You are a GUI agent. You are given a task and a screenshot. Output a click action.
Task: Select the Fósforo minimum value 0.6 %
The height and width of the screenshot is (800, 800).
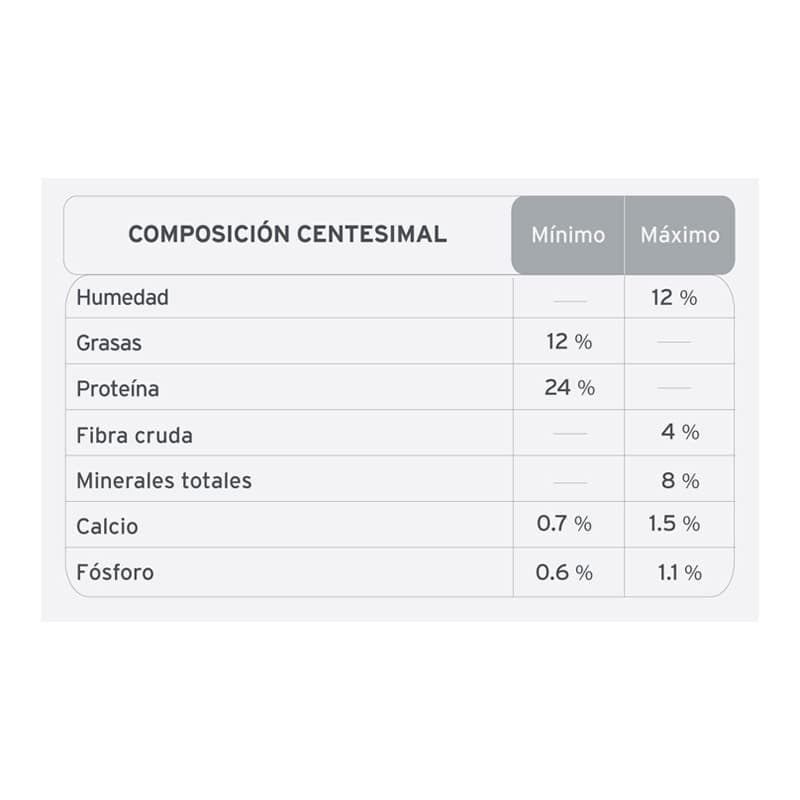564,572
